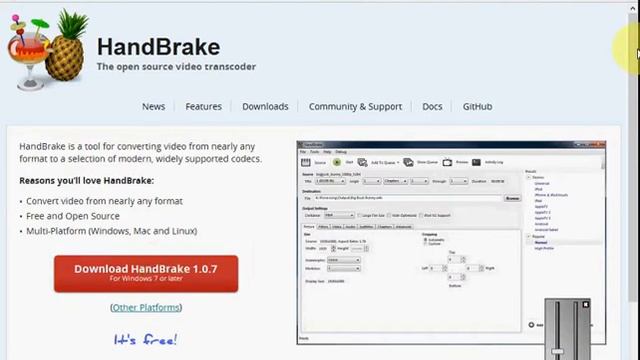Open the News navigation link
Viewport: 640px width, 360px height.
pyautogui.click(x=153, y=107)
